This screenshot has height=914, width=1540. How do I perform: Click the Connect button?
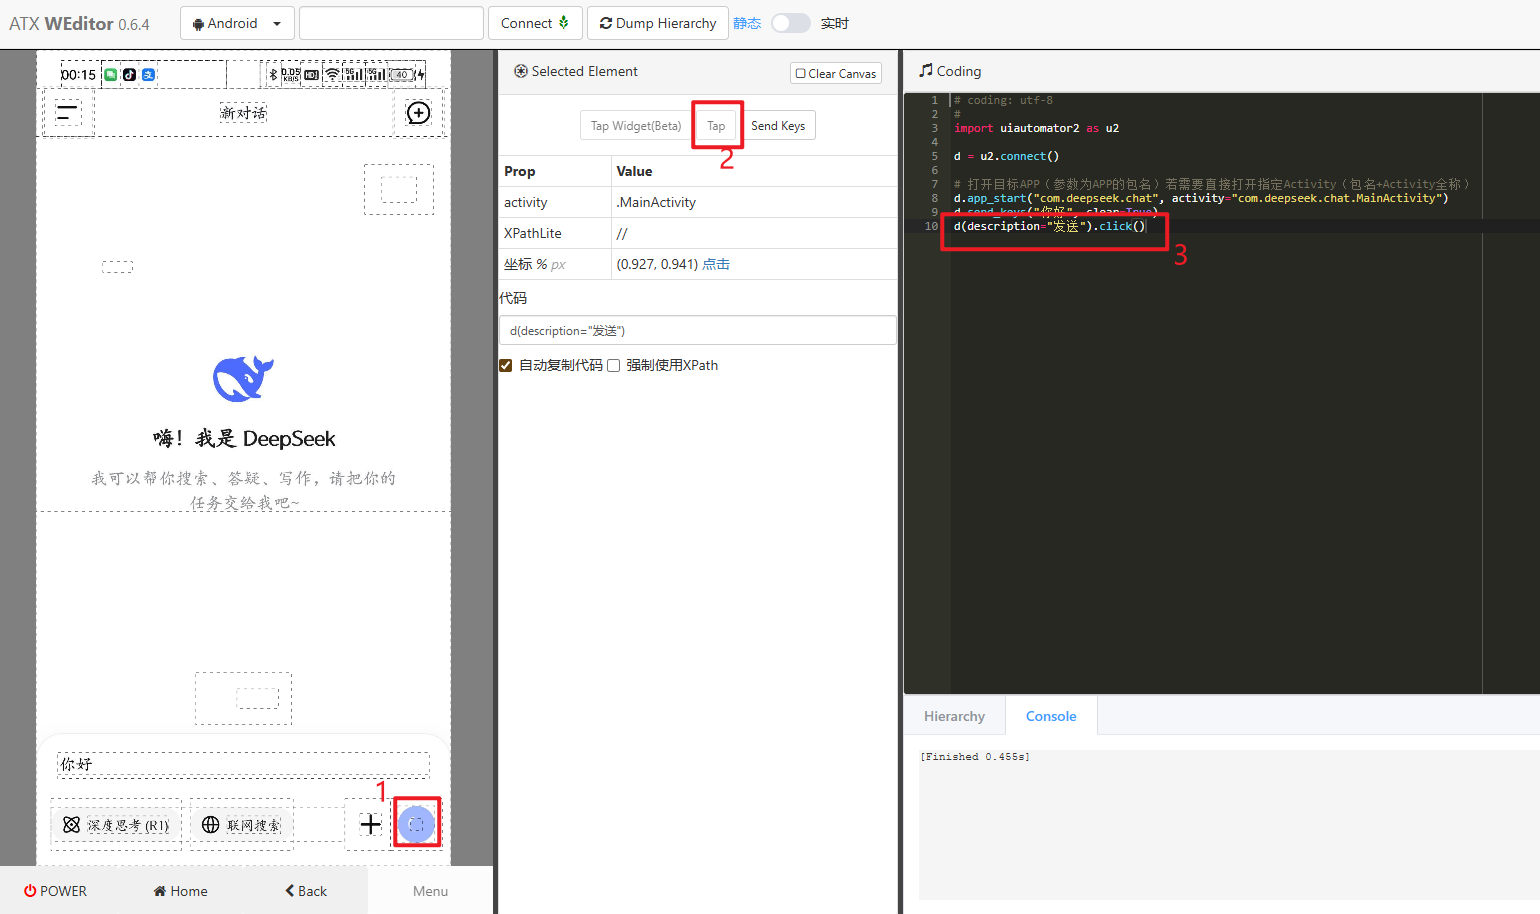point(535,23)
